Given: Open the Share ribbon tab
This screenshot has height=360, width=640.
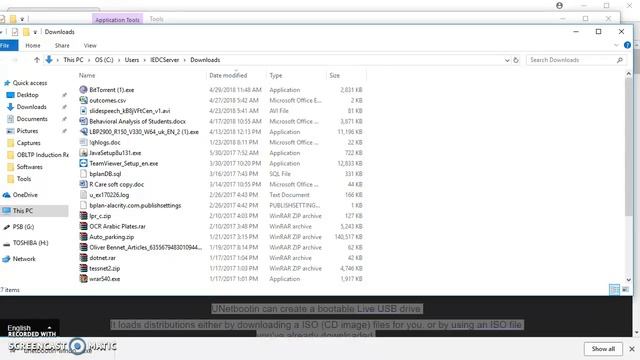Looking at the screenshot, I should click(x=62, y=45).
